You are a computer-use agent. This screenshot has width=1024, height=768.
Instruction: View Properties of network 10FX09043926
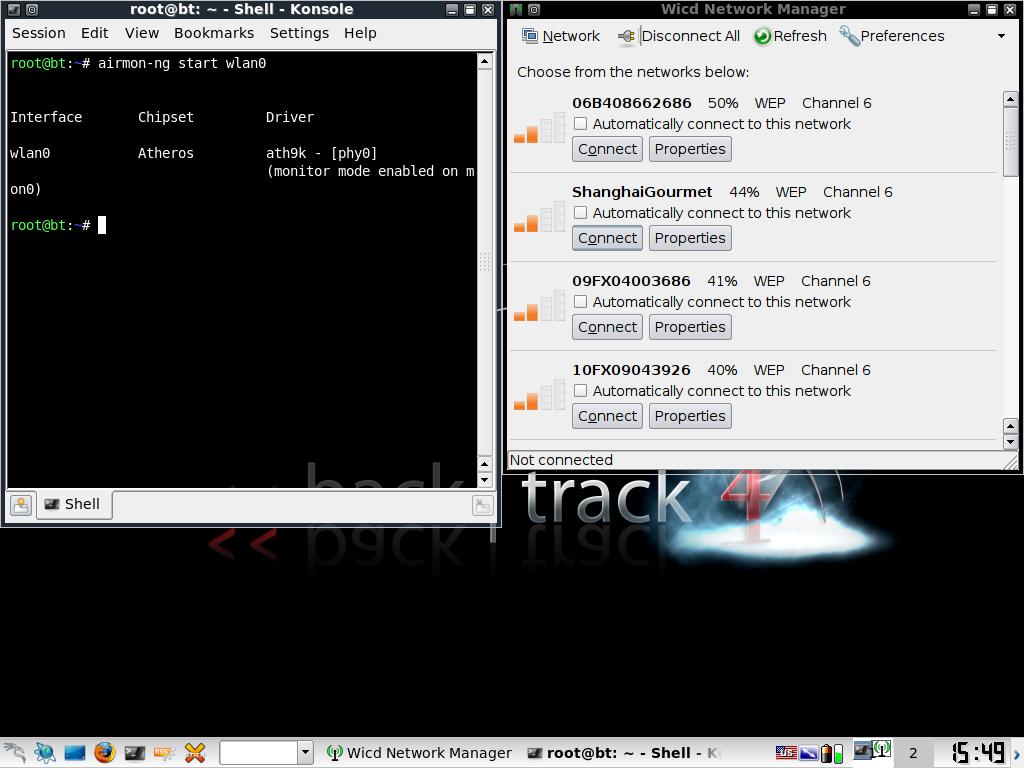(x=689, y=415)
